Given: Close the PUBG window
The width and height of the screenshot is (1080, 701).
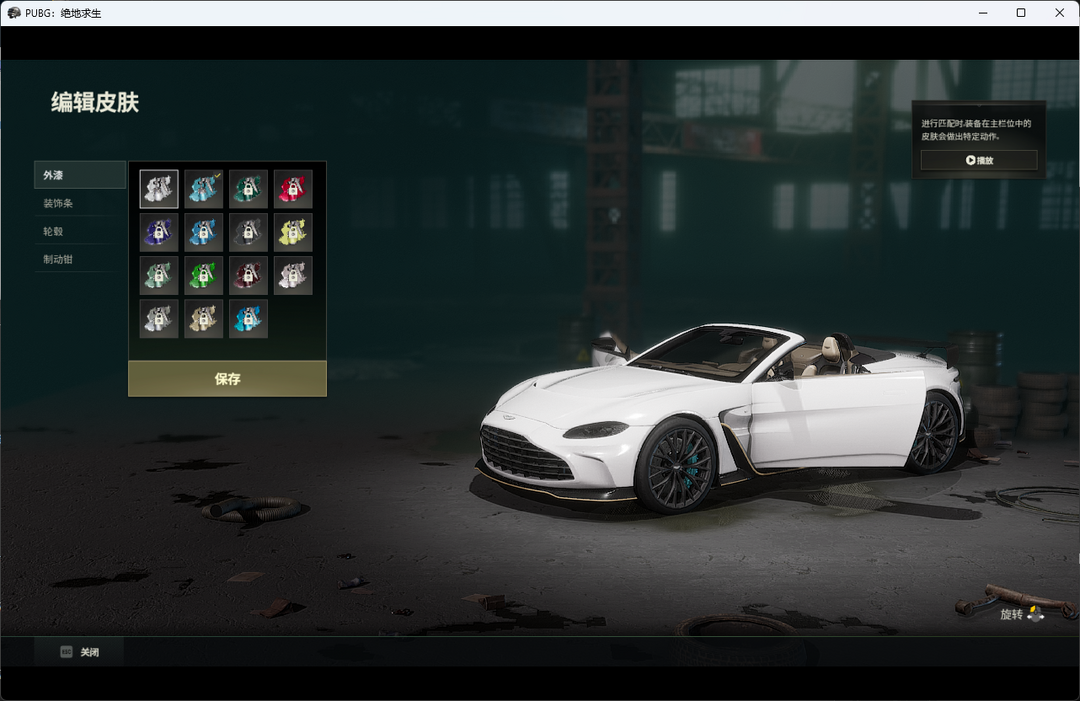Looking at the screenshot, I should (x=1059, y=13).
